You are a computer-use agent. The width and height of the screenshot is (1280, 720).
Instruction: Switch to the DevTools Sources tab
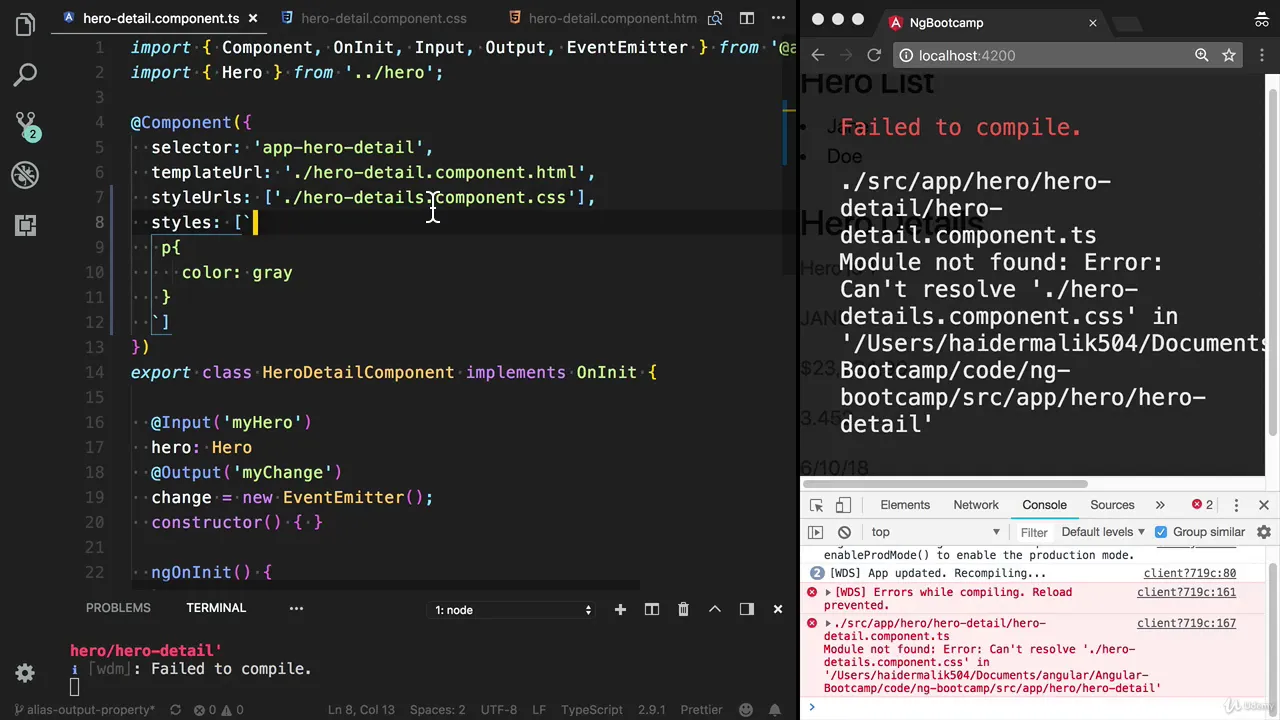1112,505
